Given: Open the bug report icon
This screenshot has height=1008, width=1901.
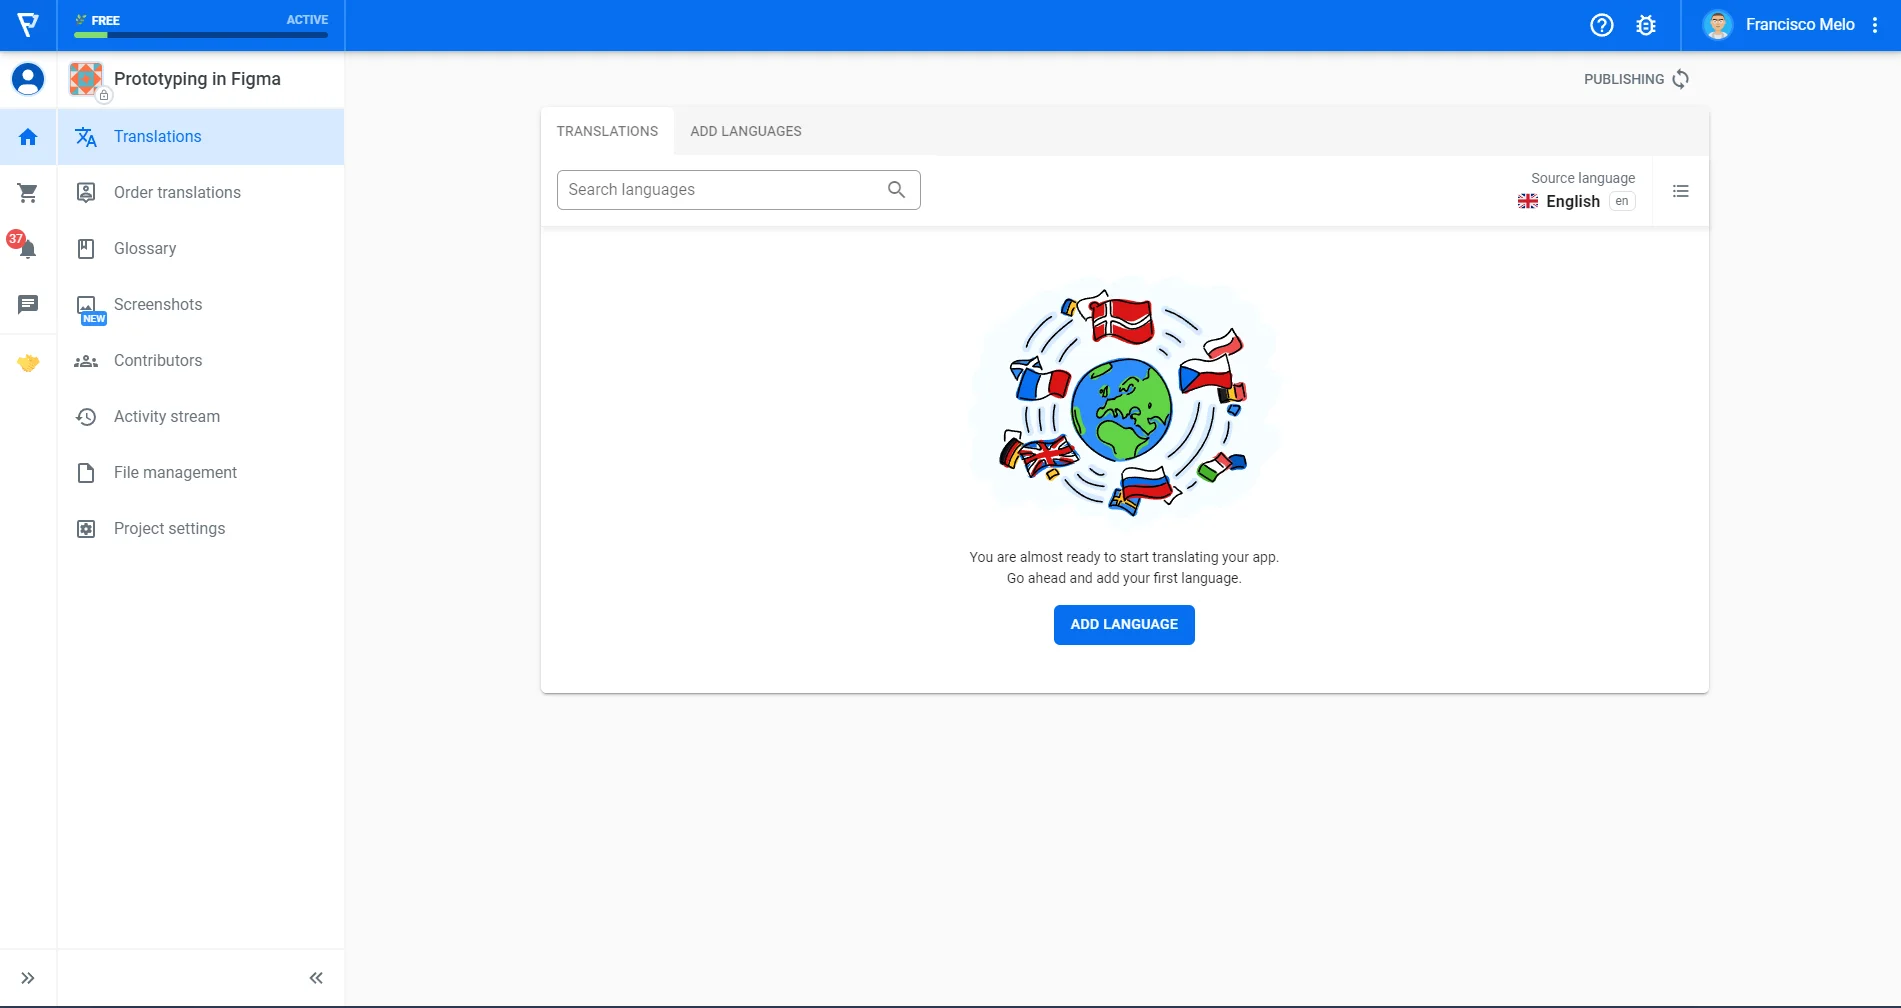Looking at the screenshot, I should point(1645,25).
